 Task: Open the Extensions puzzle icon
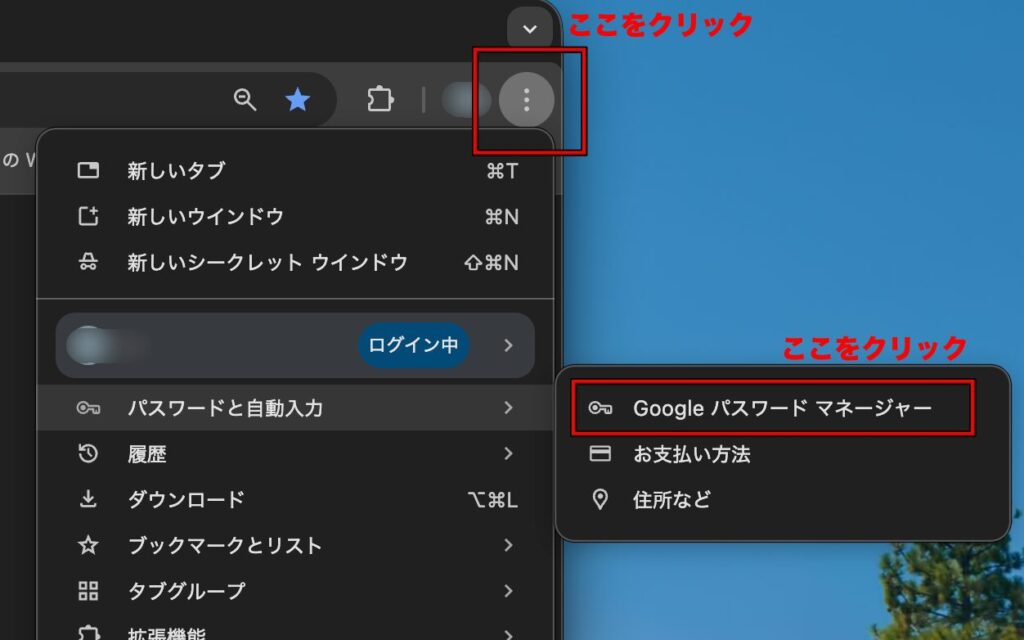[x=380, y=99]
